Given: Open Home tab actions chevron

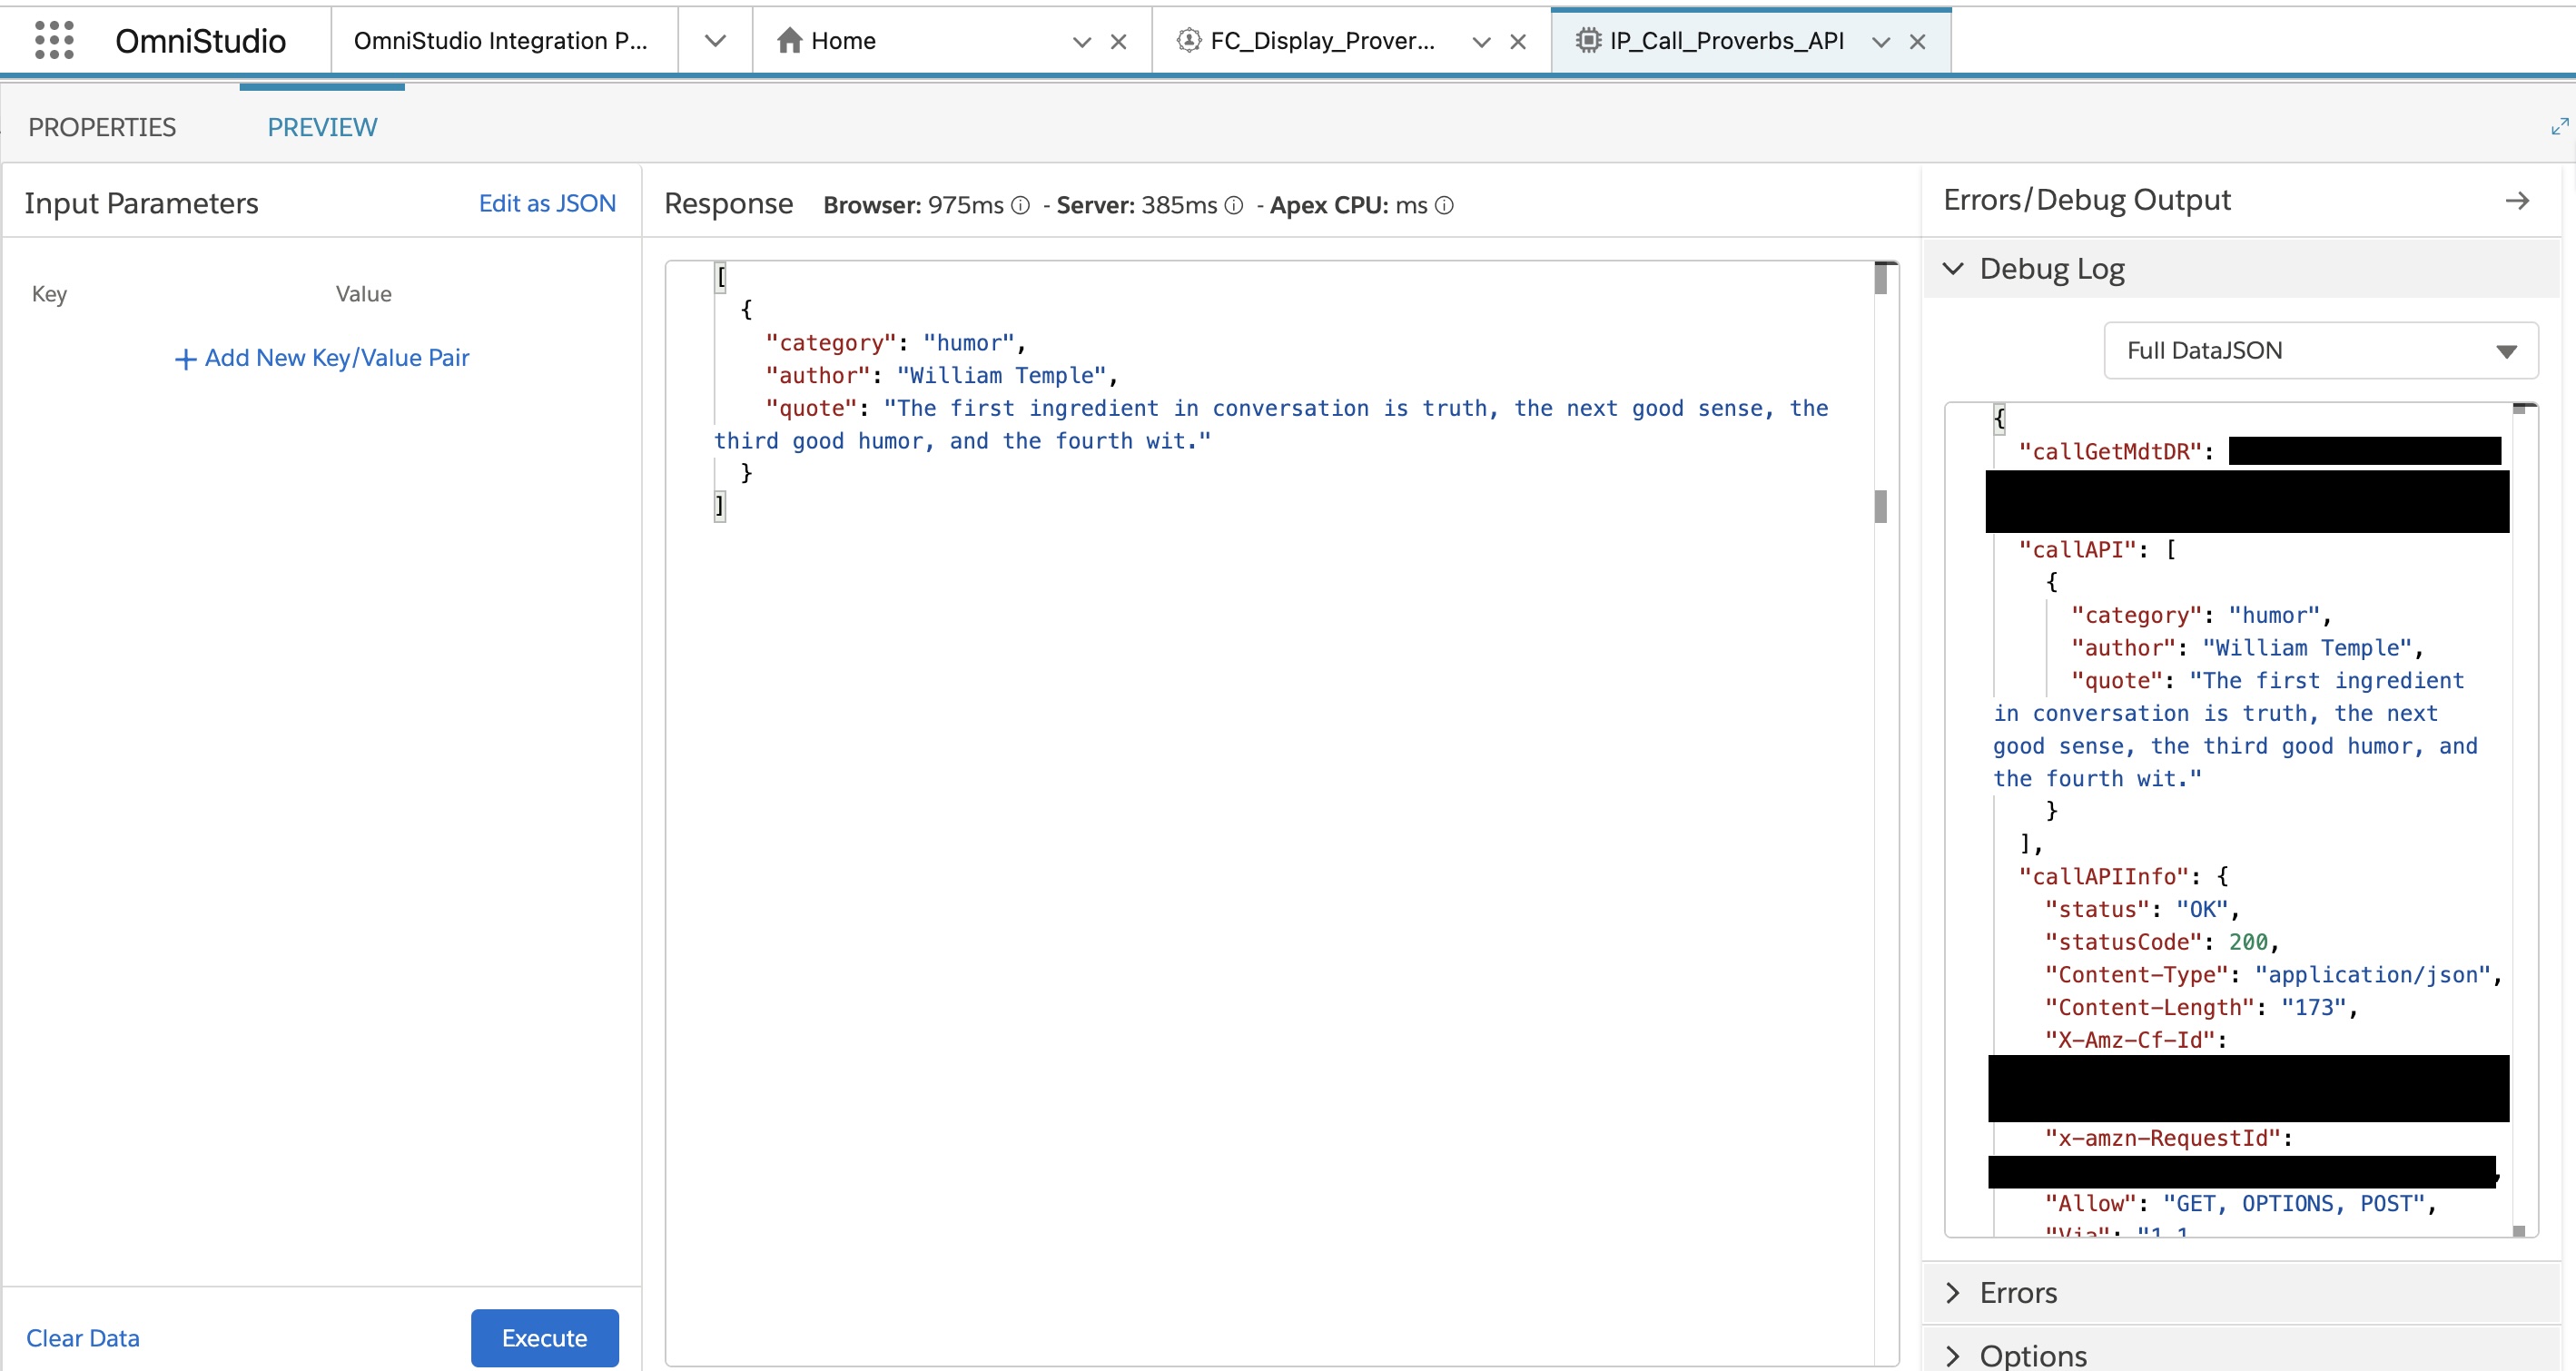Looking at the screenshot, I should pos(1081,42).
